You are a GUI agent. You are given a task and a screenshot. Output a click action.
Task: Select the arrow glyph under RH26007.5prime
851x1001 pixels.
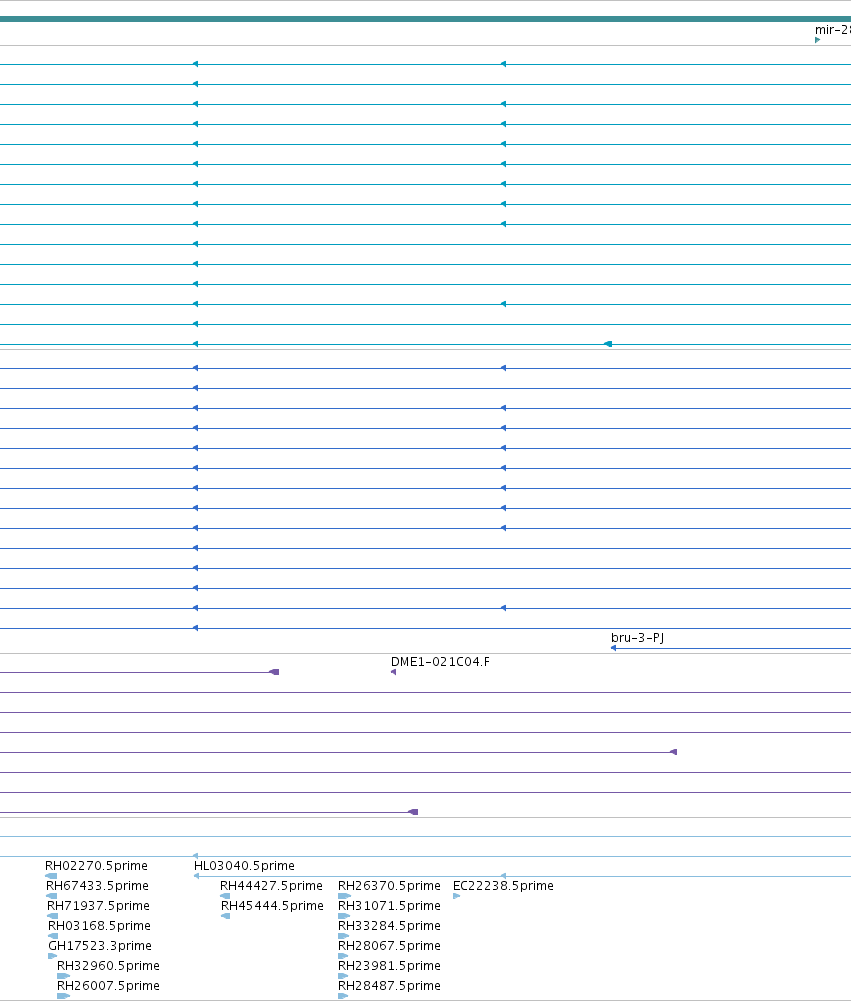[x=63, y=996]
